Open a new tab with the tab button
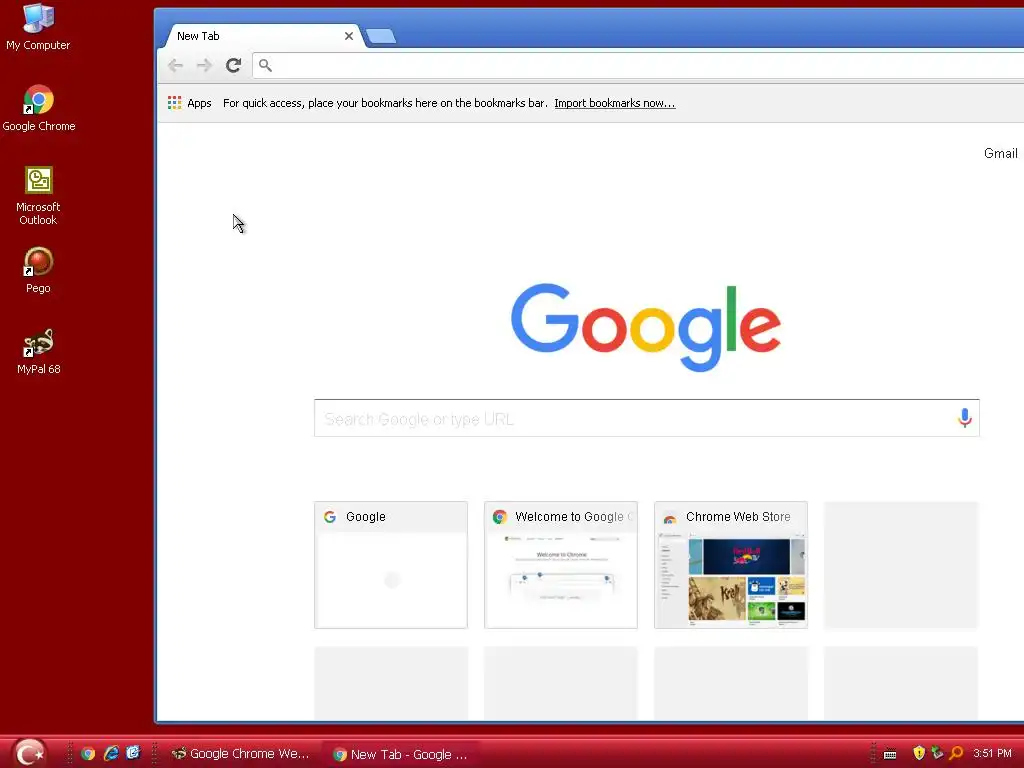This screenshot has width=1024, height=768. coord(381,36)
